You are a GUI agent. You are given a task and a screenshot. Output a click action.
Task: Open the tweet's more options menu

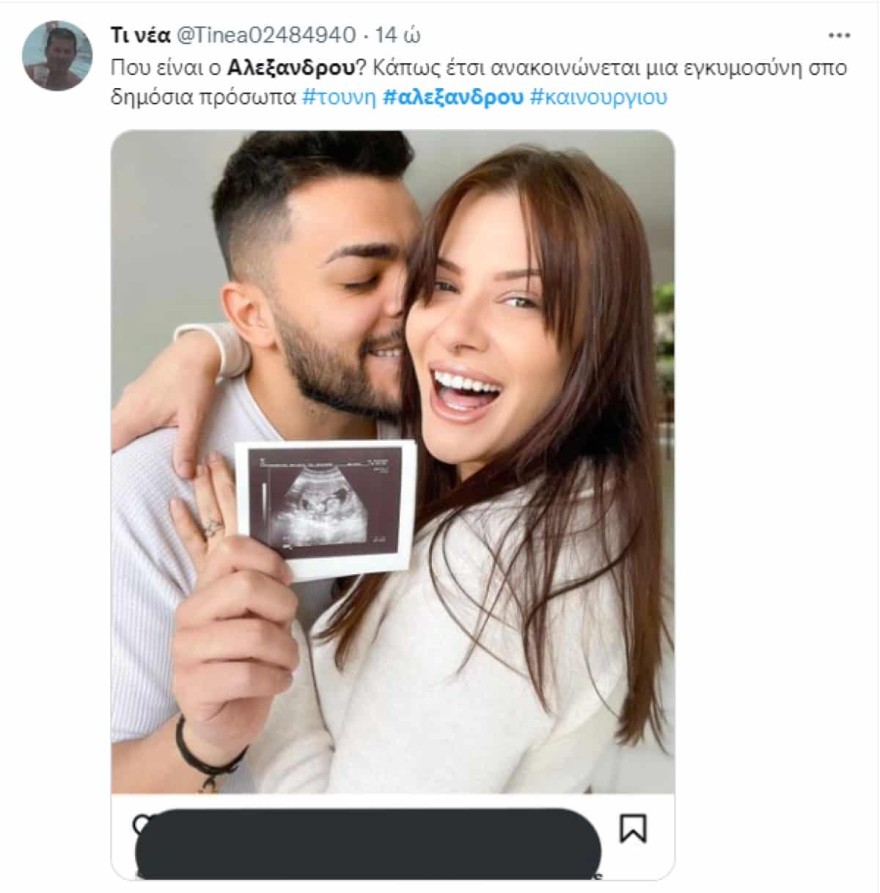pos(839,35)
